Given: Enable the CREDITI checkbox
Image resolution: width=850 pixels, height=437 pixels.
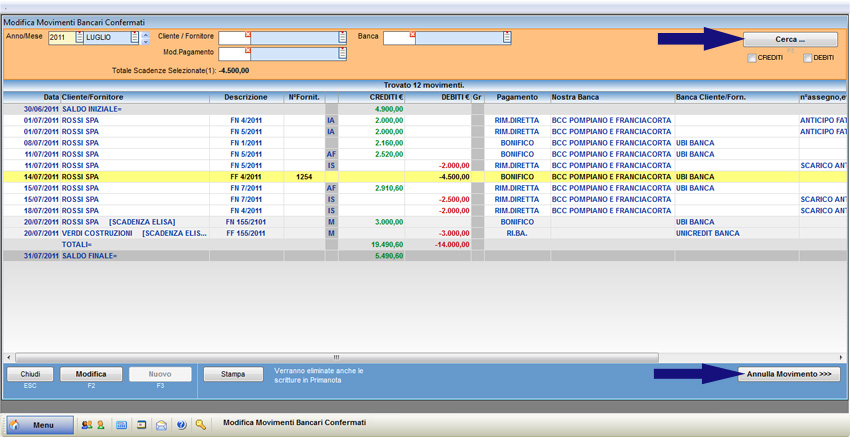Looking at the screenshot, I should point(753,58).
